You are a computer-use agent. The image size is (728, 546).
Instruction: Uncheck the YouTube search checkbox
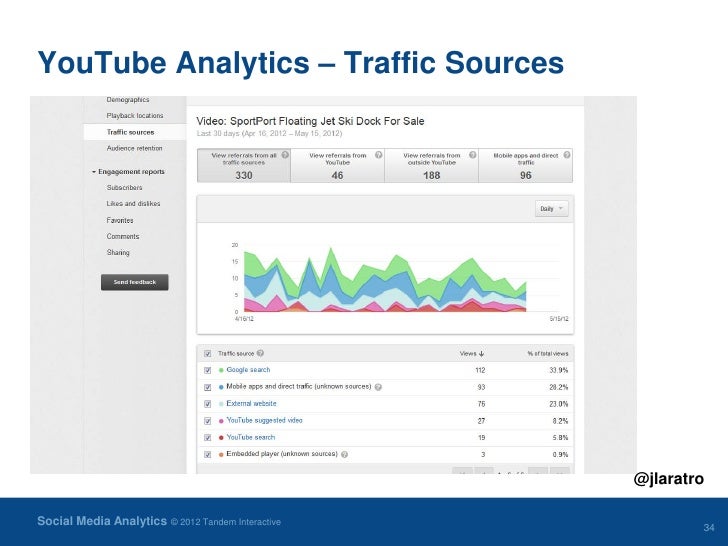point(208,437)
